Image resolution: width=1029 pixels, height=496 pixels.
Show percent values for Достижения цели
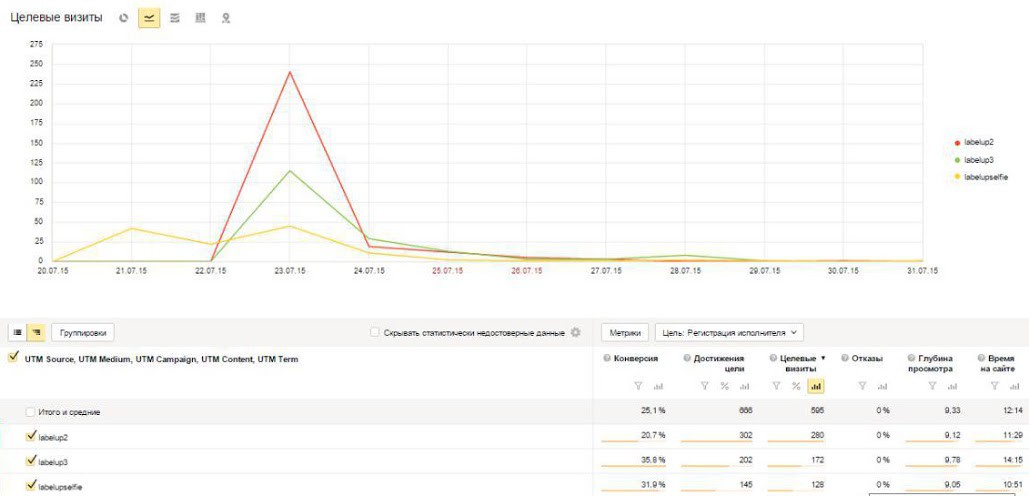(x=724, y=386)
